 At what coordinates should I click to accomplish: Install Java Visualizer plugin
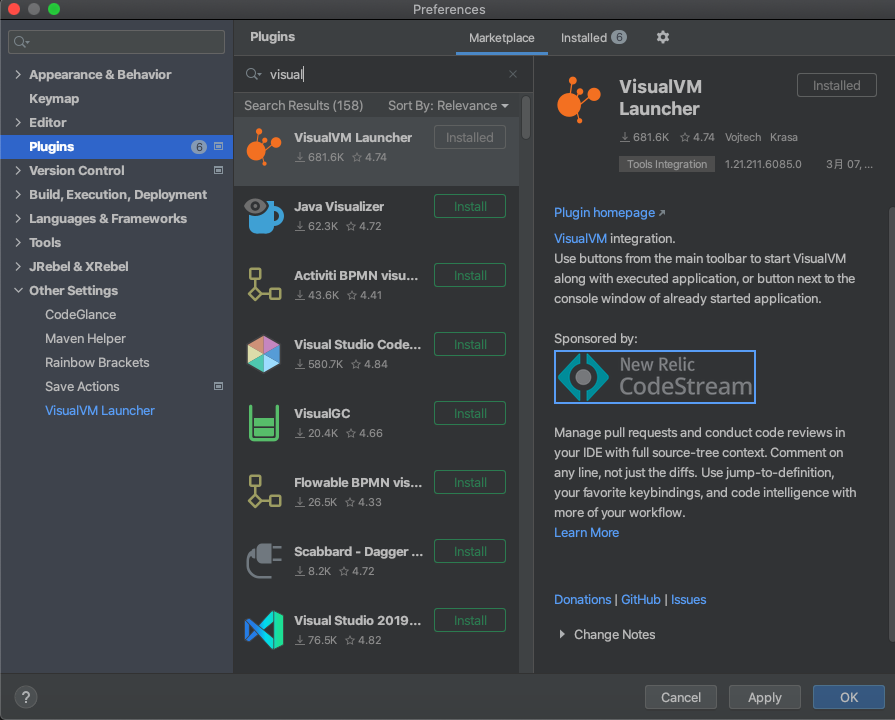coord(470,206)
